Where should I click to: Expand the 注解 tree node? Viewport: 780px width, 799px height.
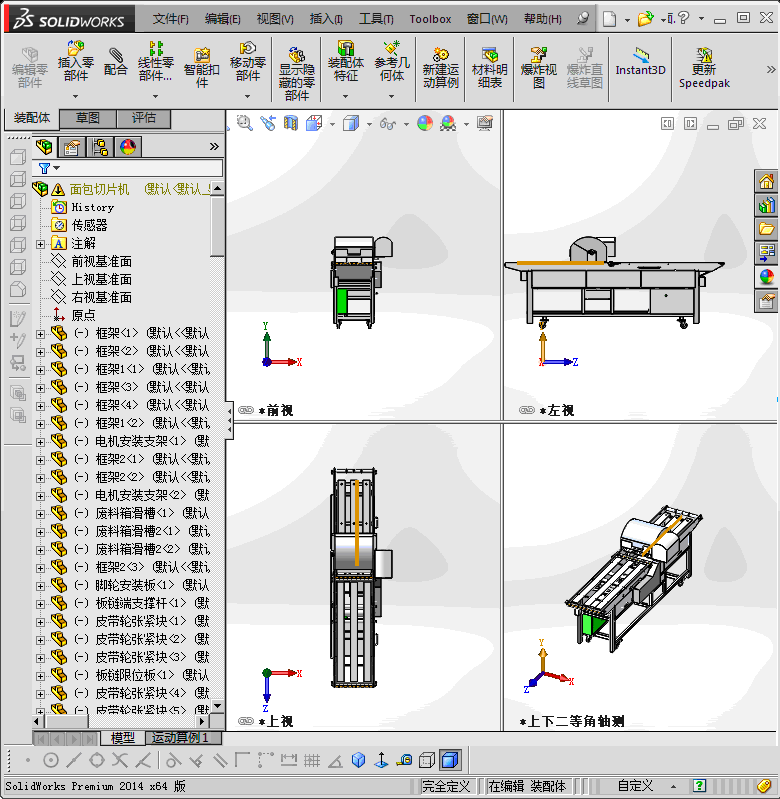[x=40, y=245]
